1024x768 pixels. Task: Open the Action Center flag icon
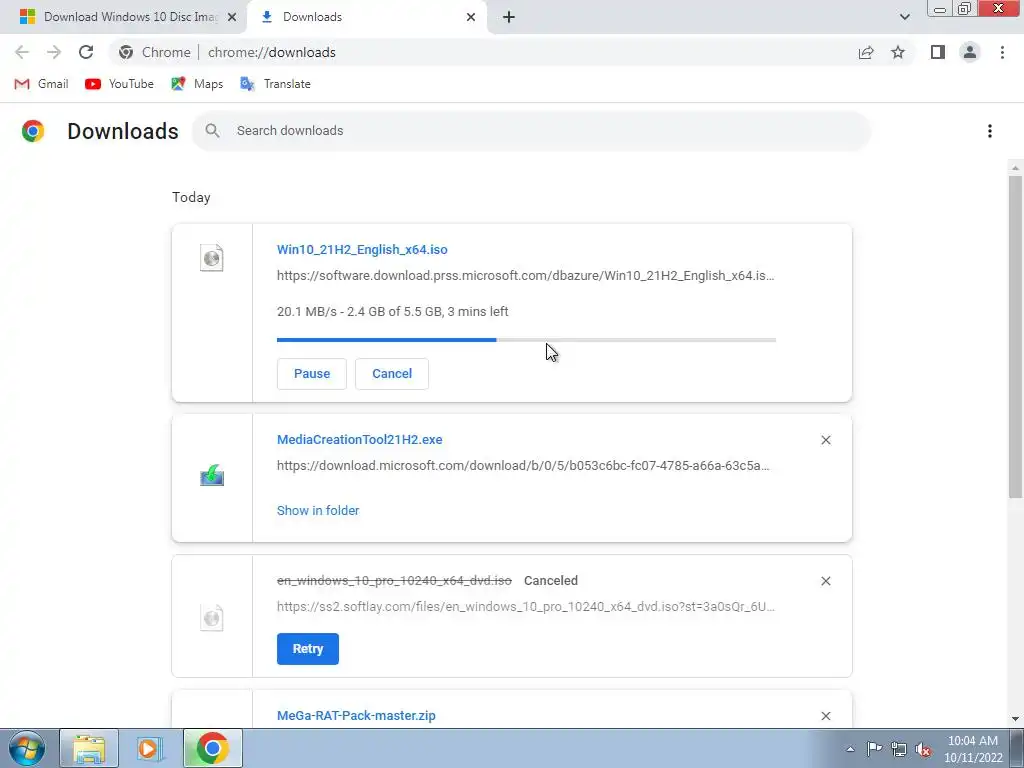(874, 749)
